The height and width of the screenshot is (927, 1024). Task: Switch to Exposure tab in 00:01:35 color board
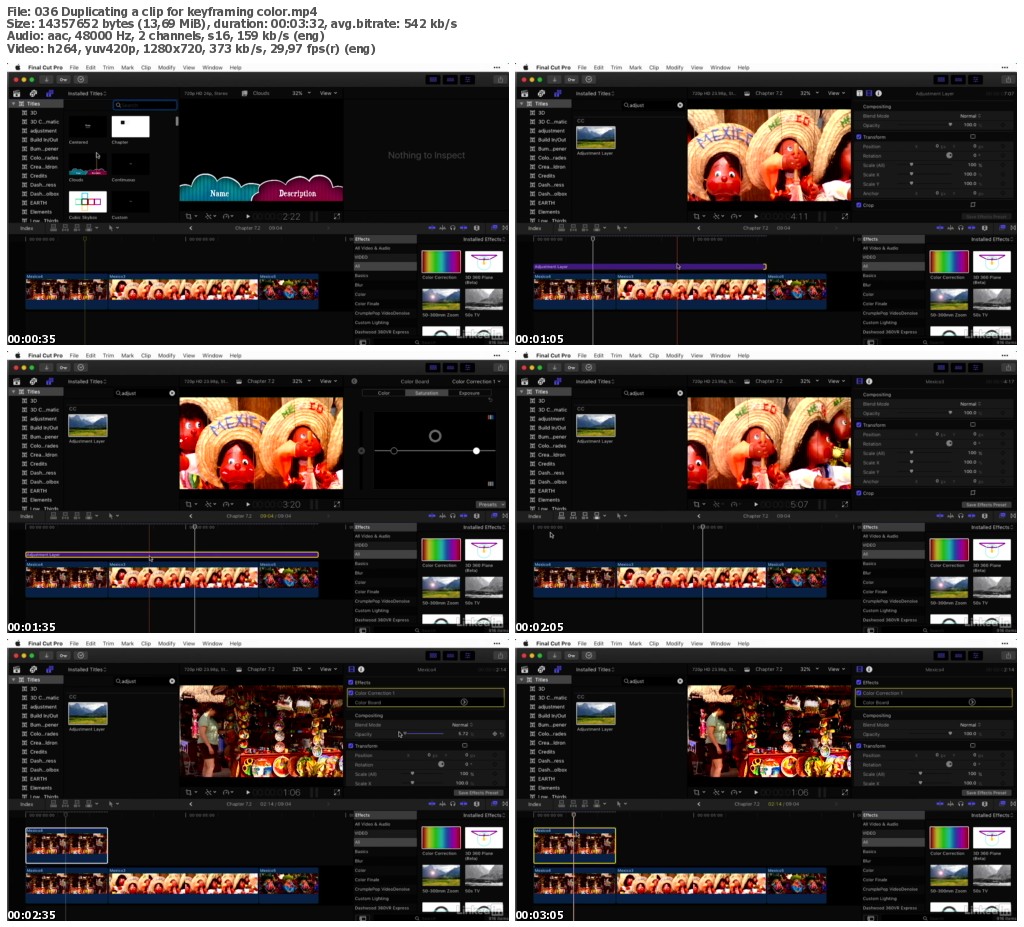pos(469,393)
